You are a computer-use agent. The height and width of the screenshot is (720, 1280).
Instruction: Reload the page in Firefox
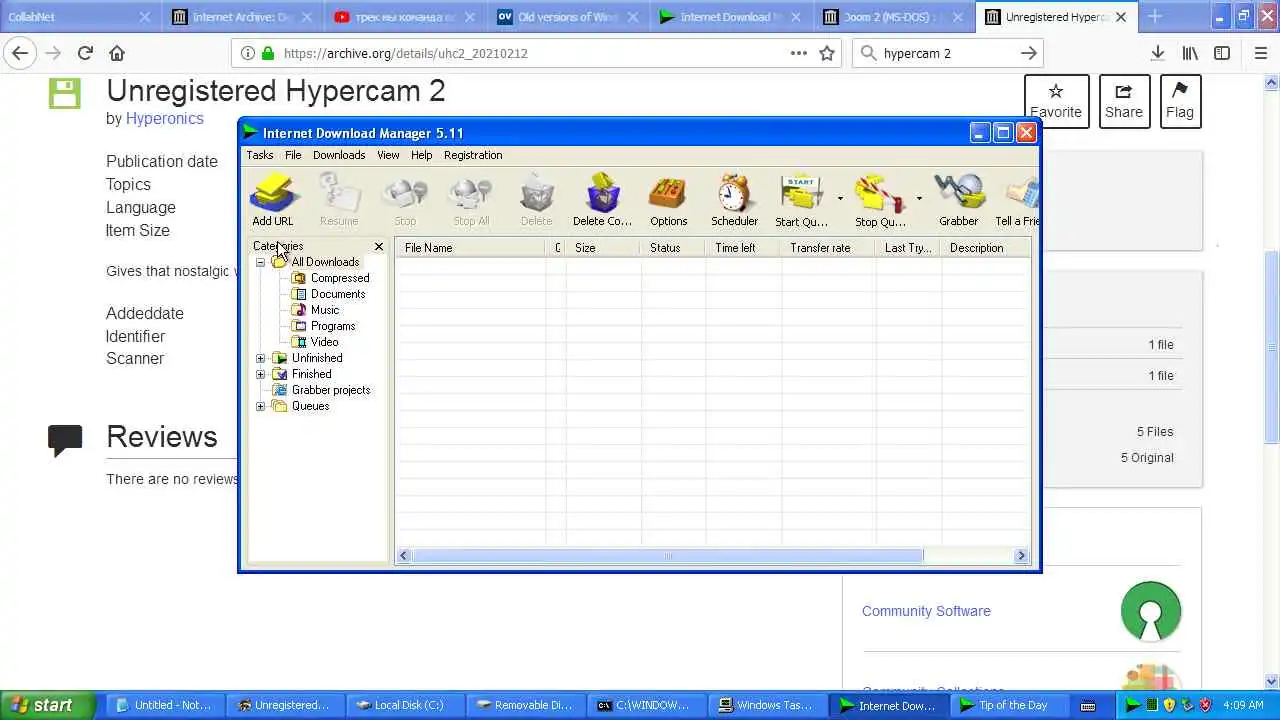click(85, 53)
